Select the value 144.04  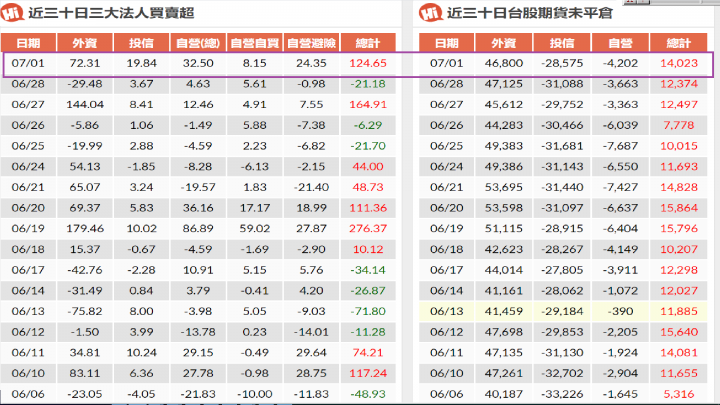85,104
